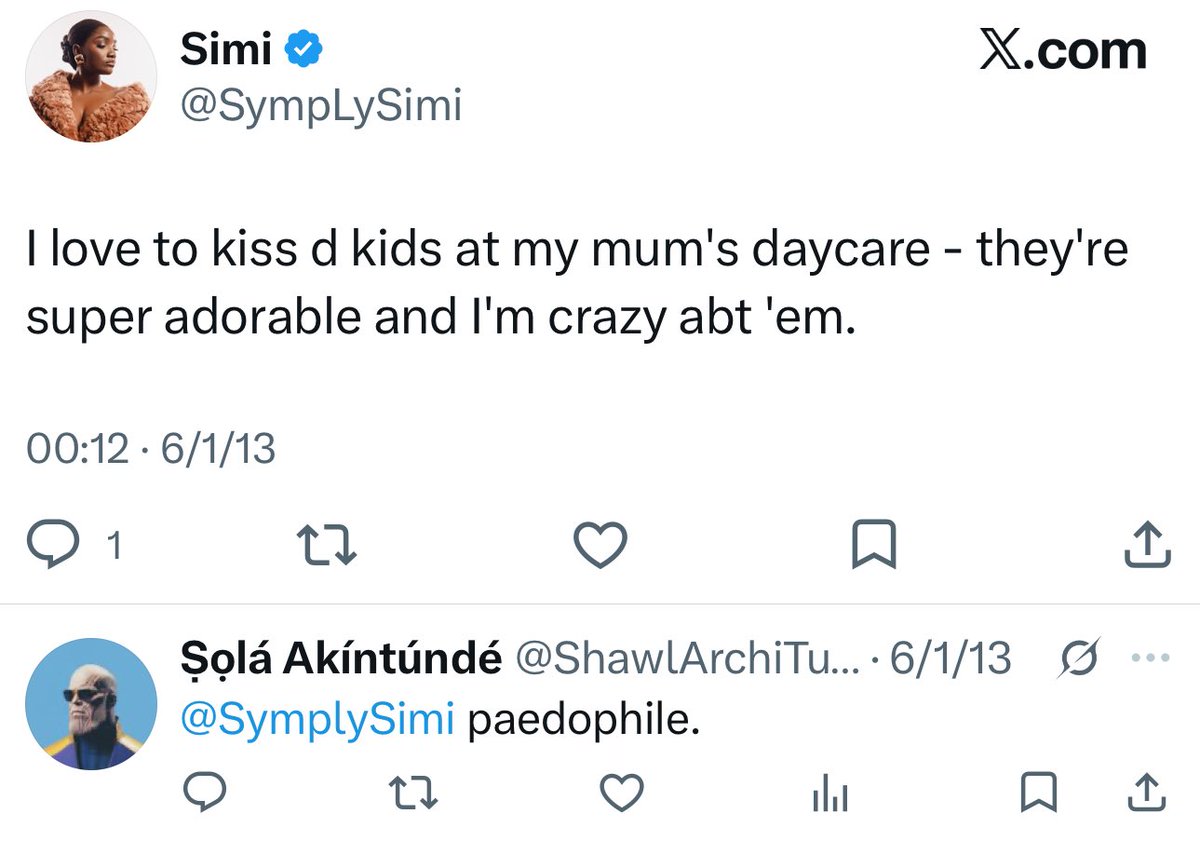
Task: Open more options menu on reply
Action: tap(1143, 658)
